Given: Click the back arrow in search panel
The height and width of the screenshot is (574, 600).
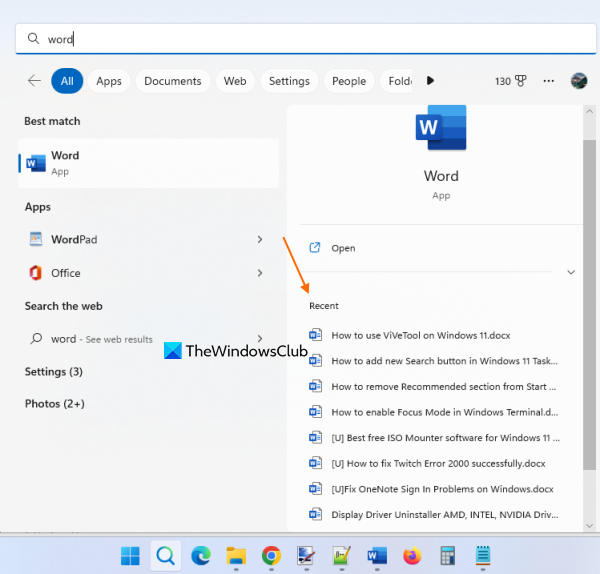Looking at the screenshot, I should click(35, 81).
